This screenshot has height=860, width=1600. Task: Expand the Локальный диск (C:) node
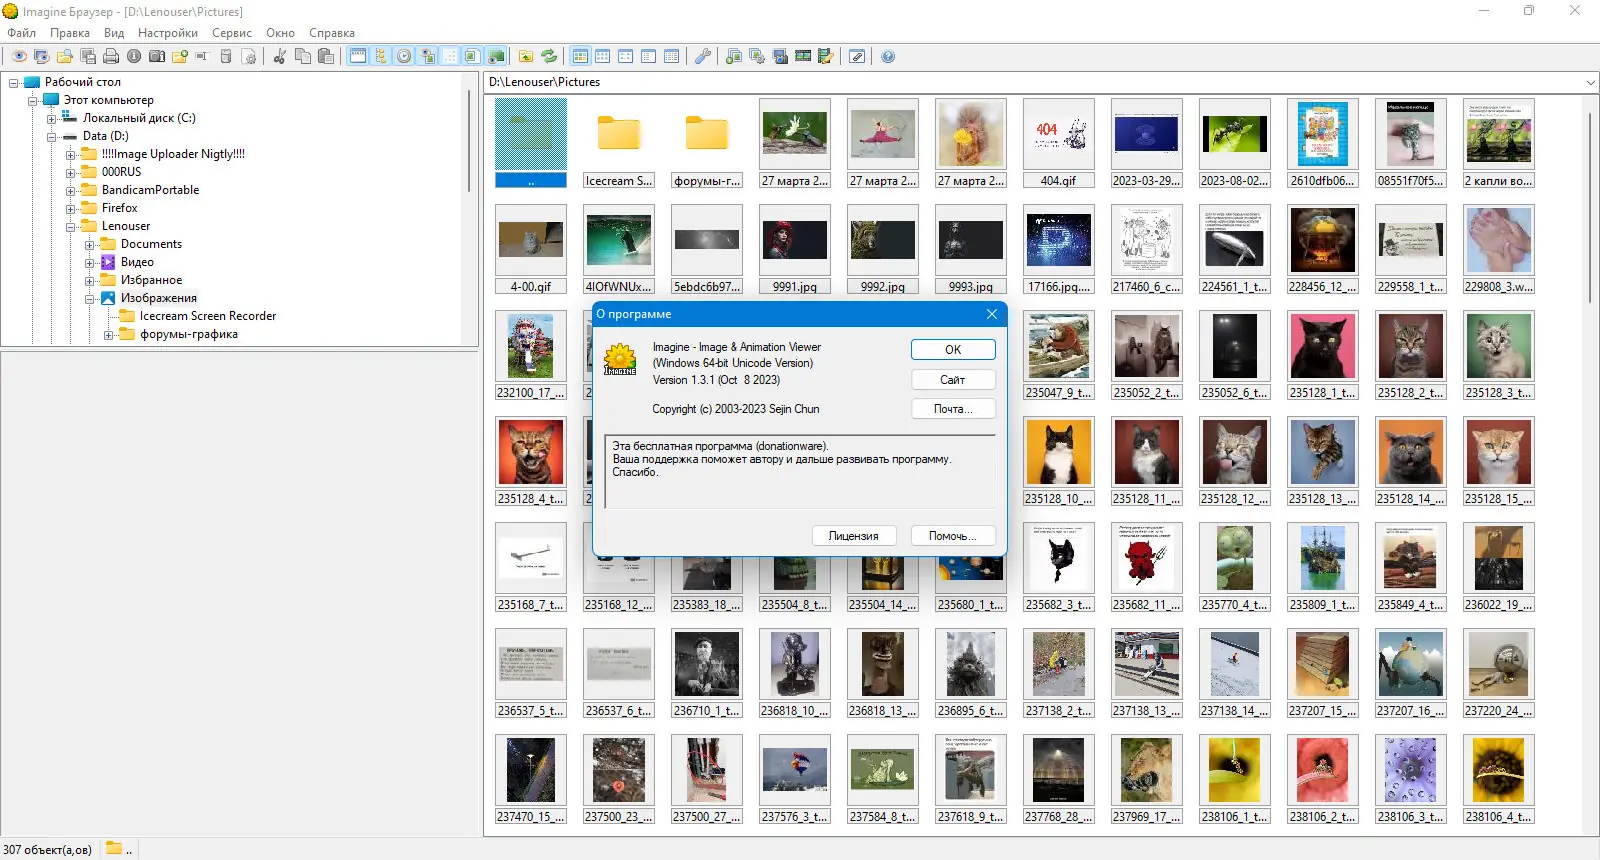(x=52, y=118)
